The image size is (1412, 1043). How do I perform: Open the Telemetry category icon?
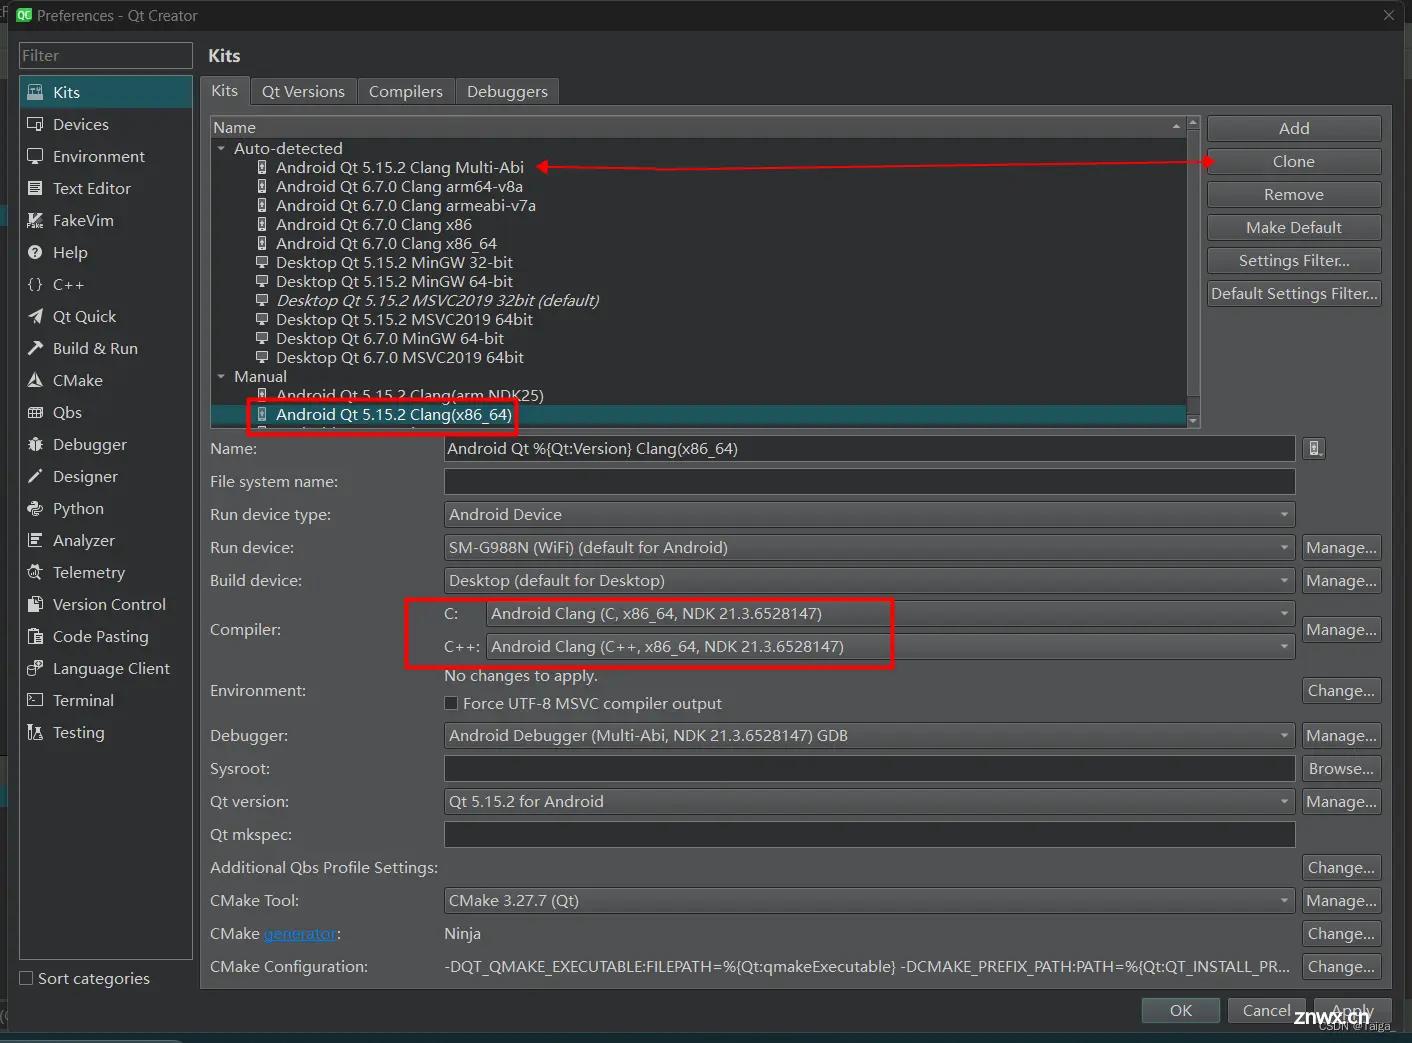click(35, 572)
